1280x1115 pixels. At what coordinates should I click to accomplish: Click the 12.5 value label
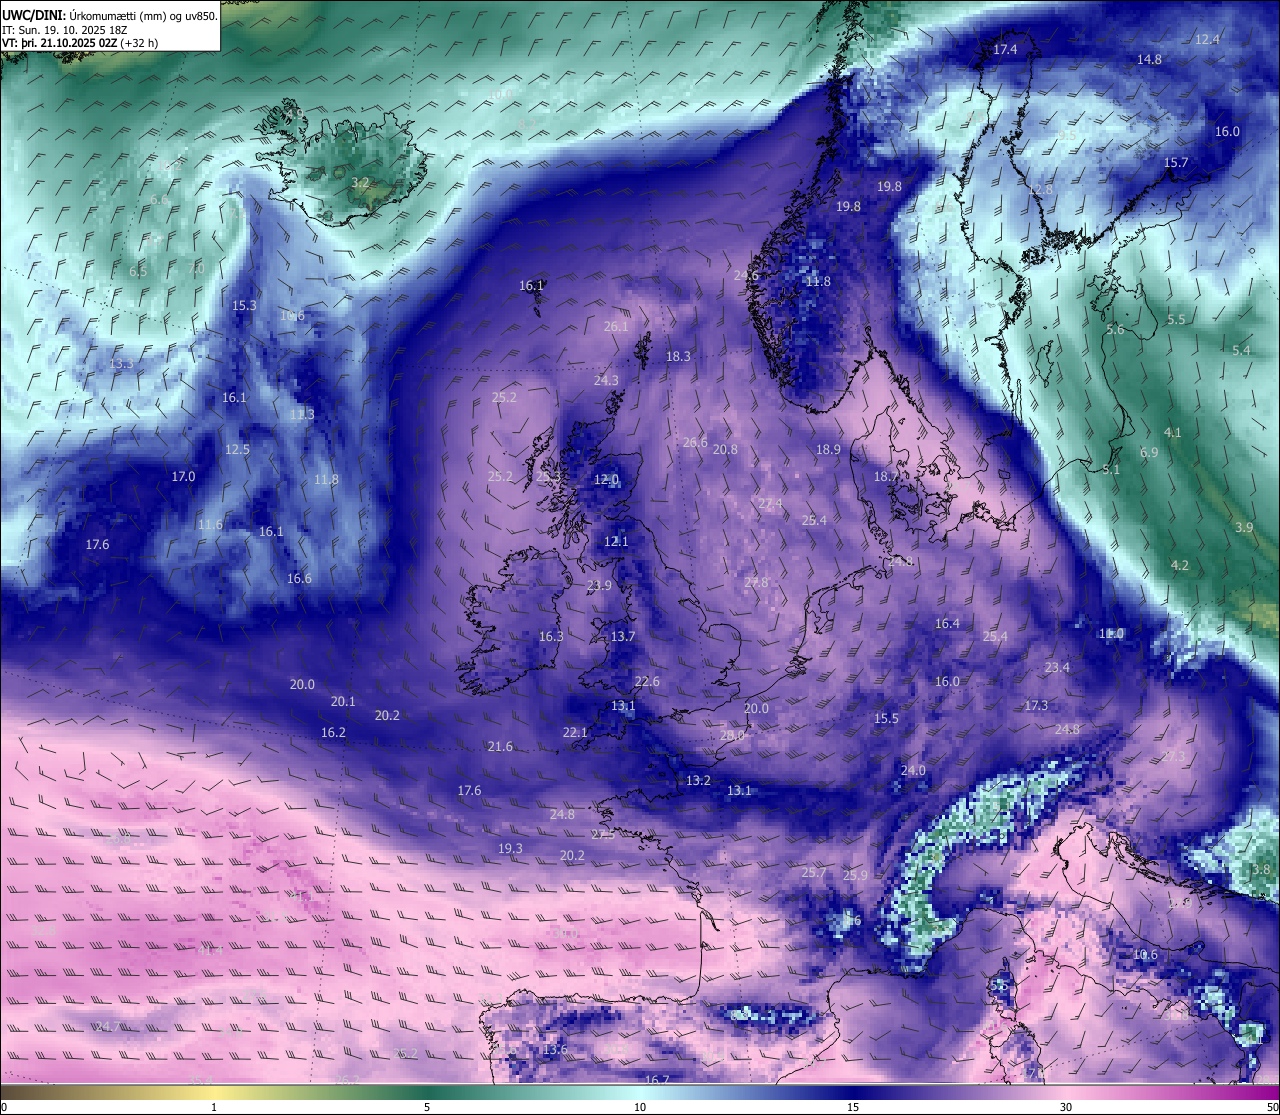pyautogui.click(x=237, y=450)
